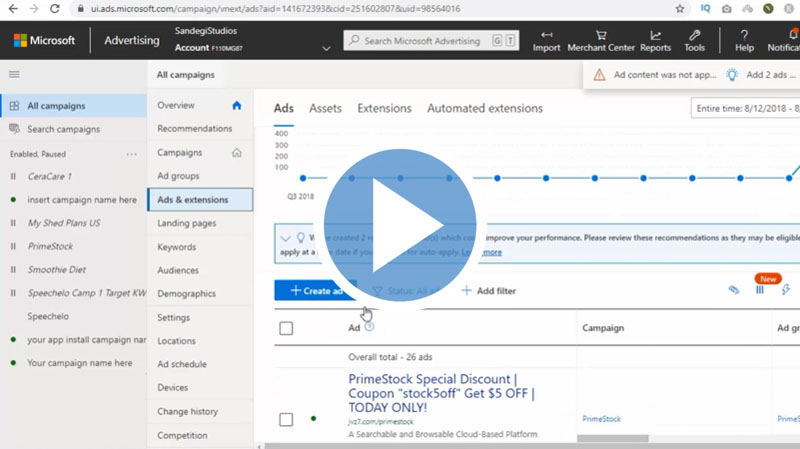
Task: Toggle the select-all ads checkbox
Action: 286,328
